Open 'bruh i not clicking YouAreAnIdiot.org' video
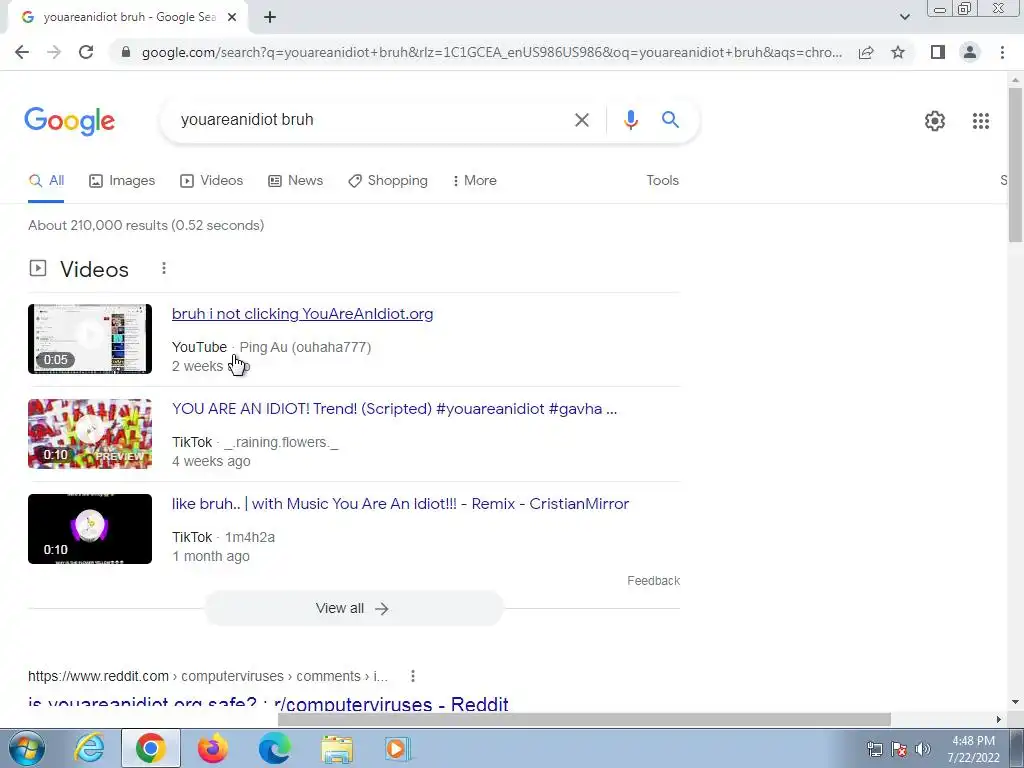The height and width of the screenshot is (768, 1024). click(302, 314)
